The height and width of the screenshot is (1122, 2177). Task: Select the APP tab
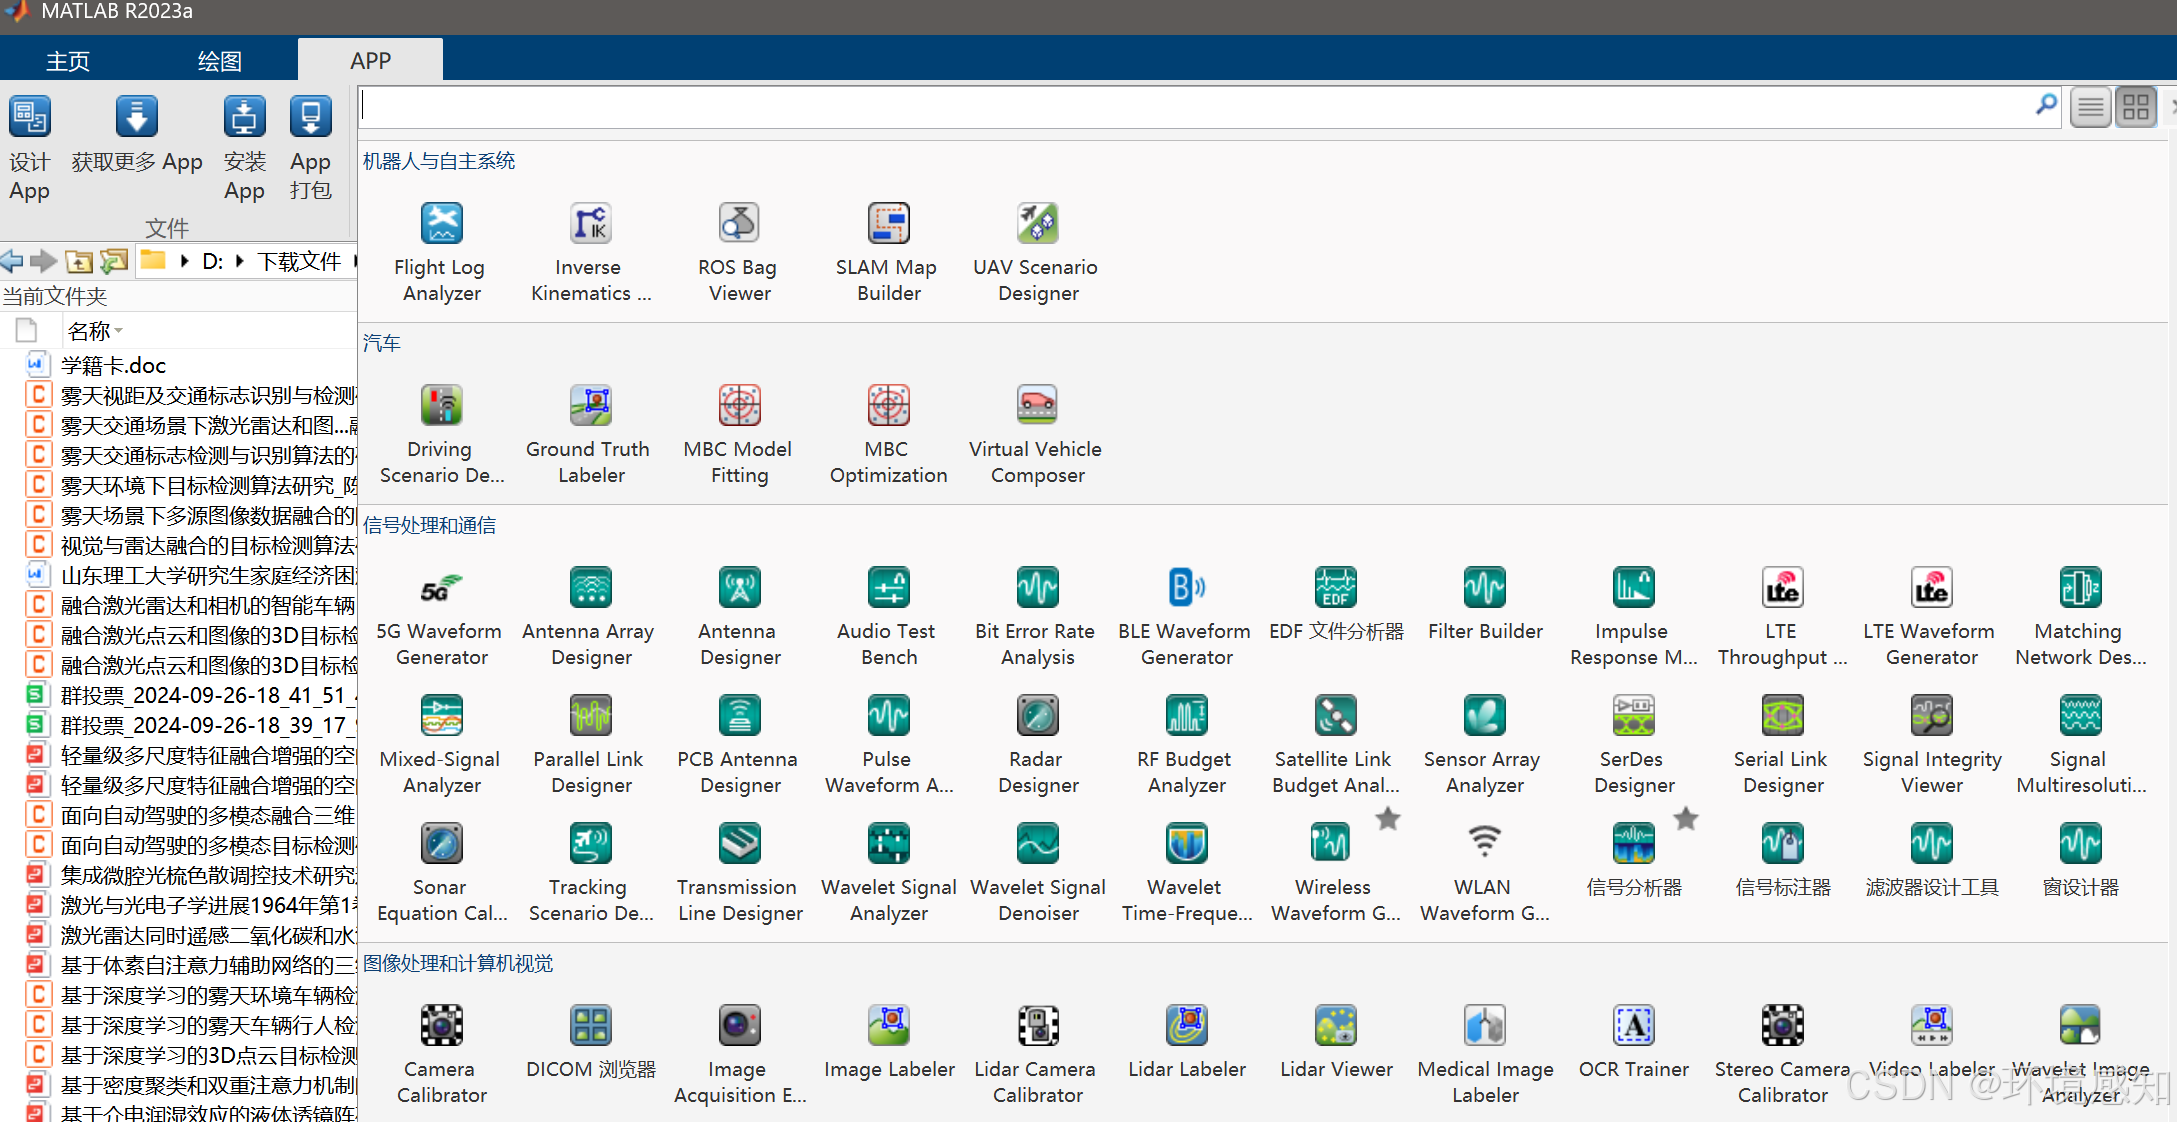[370, 61]
